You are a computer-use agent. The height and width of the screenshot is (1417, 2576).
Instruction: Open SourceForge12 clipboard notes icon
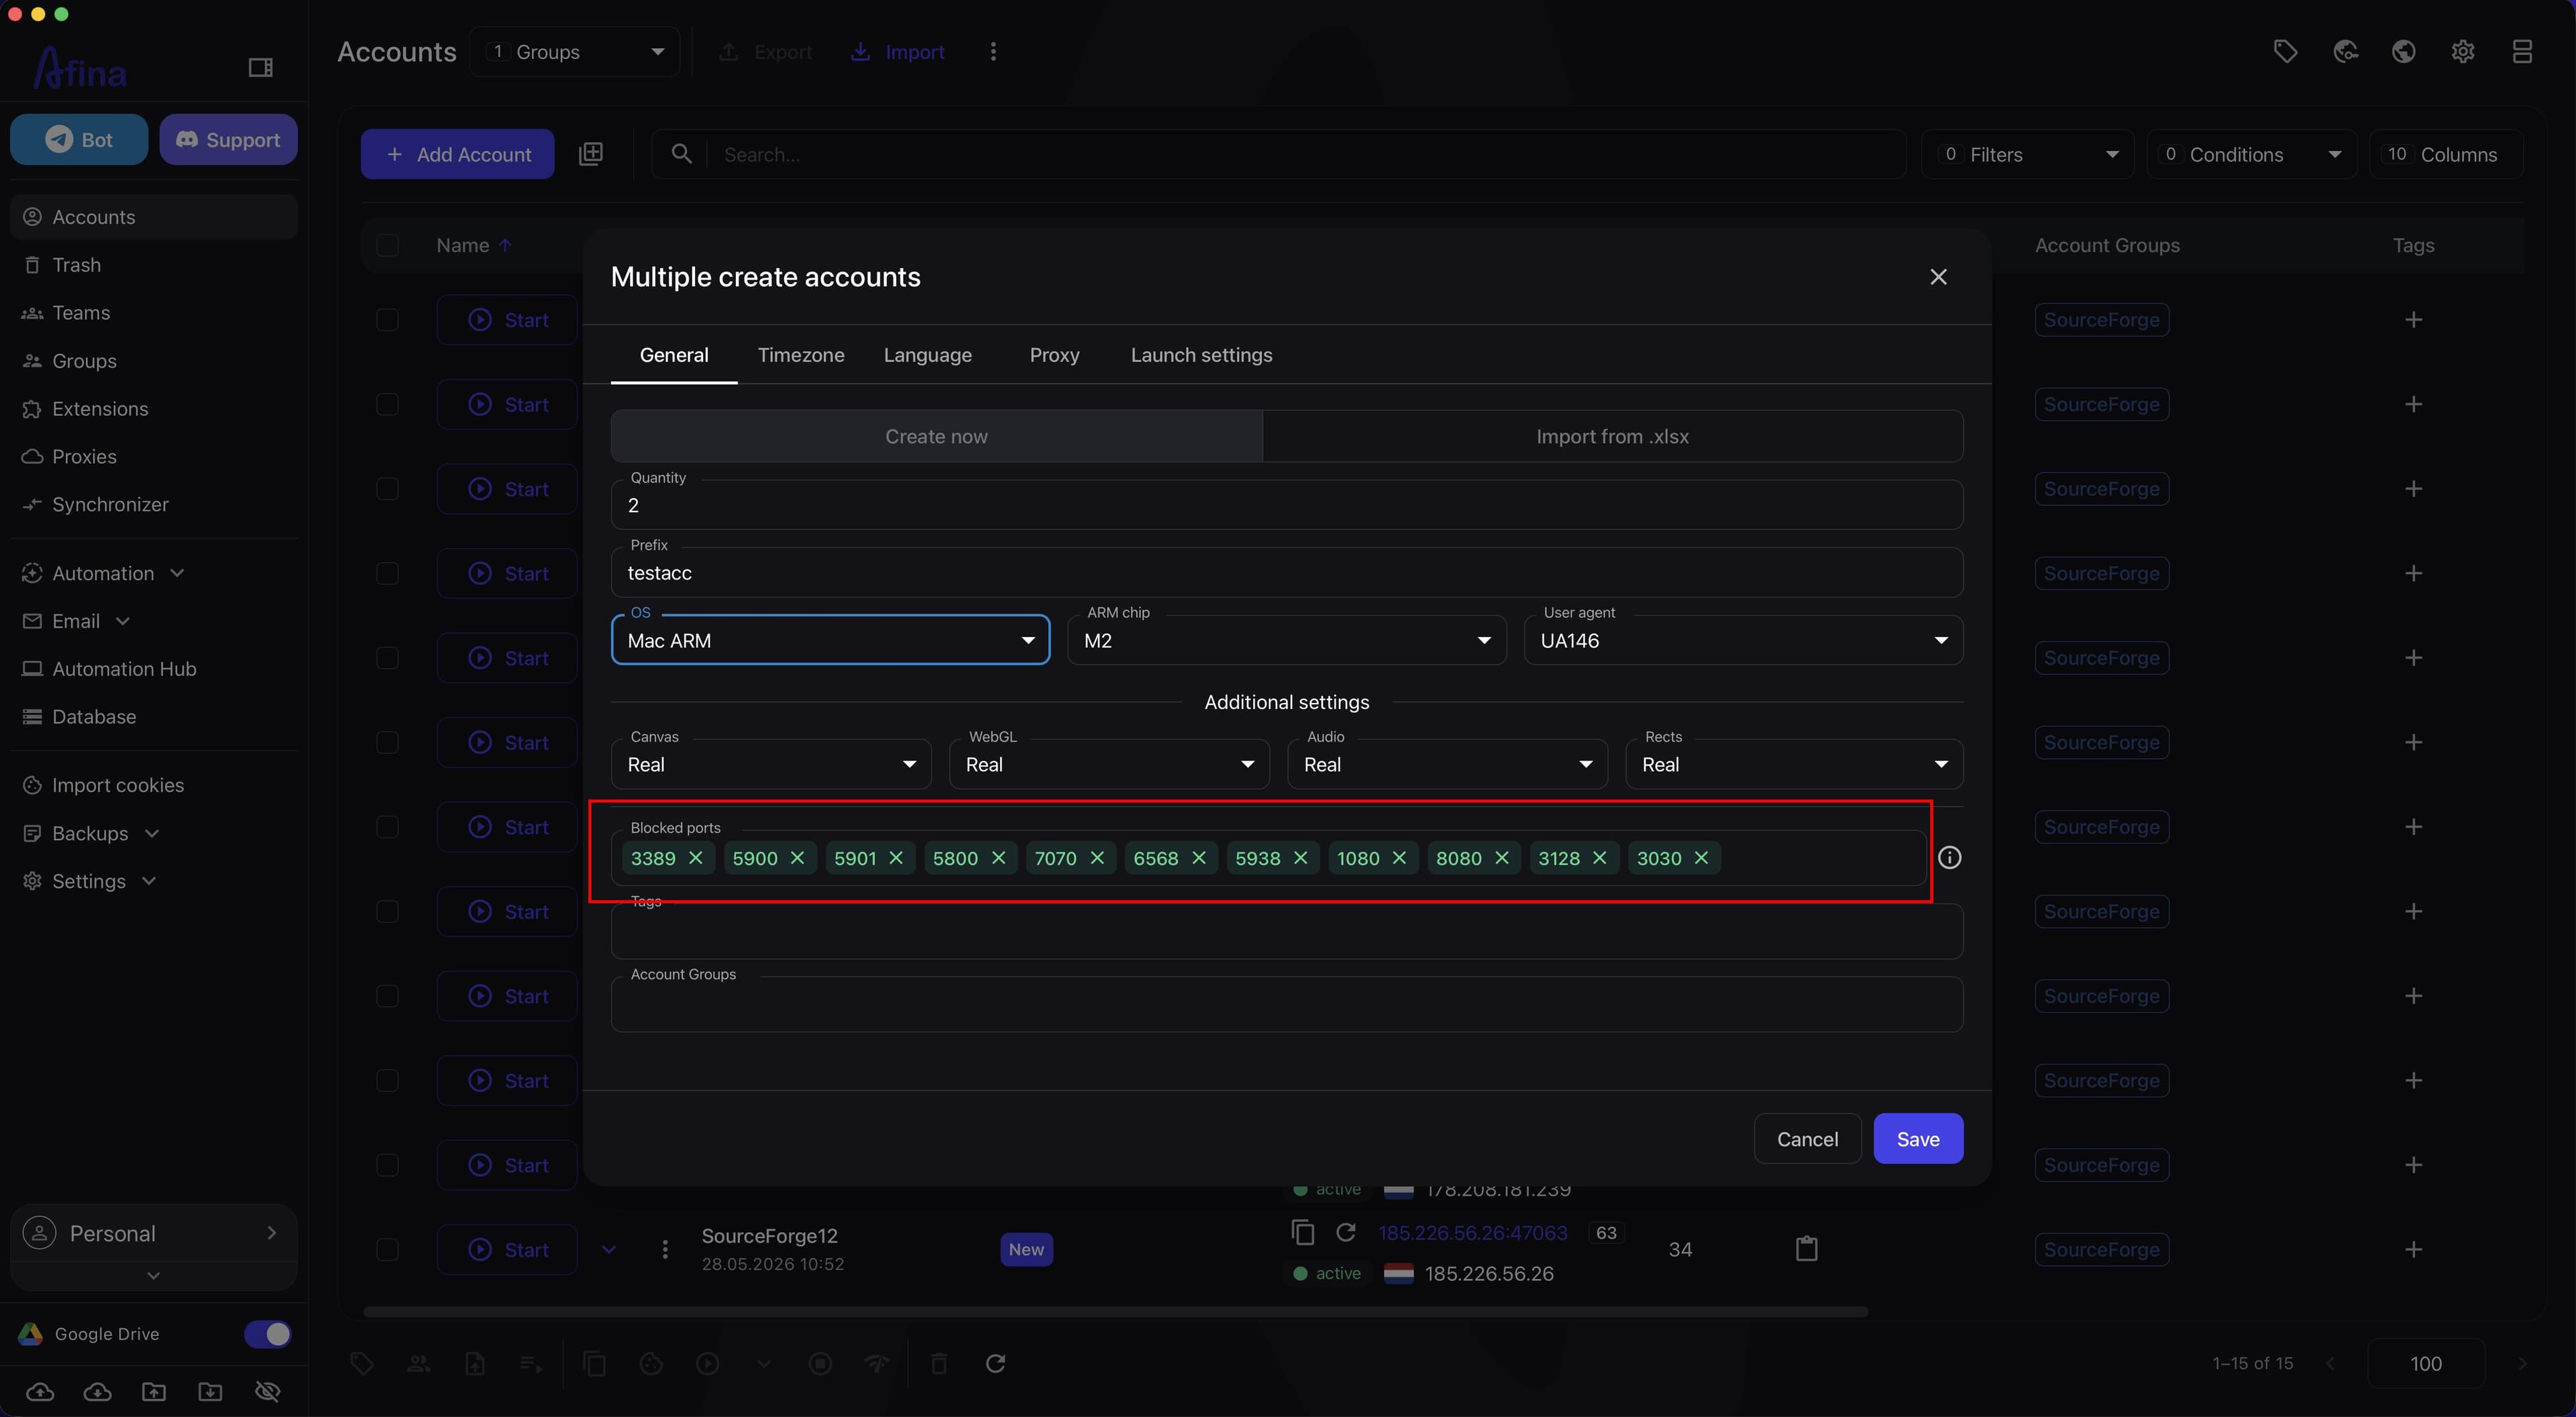point(1806,1249)
